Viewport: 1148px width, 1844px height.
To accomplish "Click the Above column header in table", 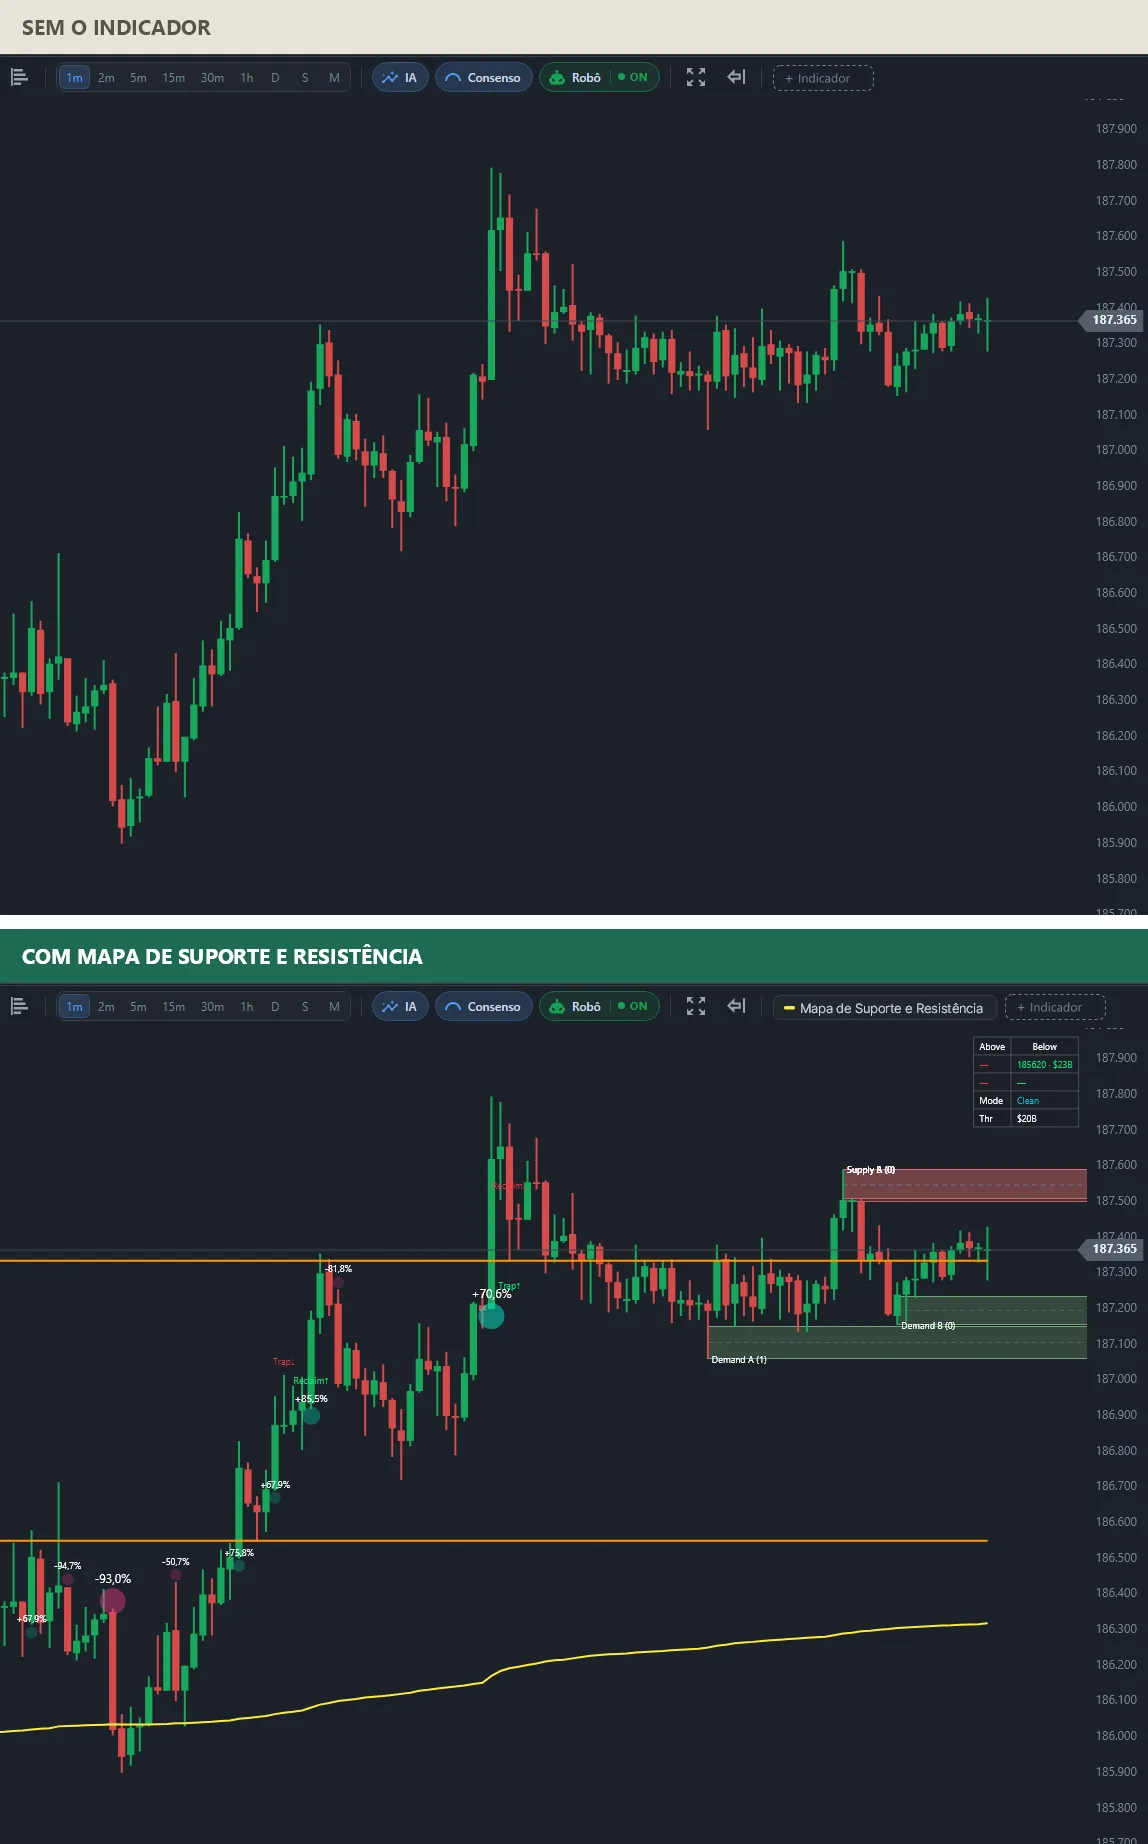I will click(992, 1047).
